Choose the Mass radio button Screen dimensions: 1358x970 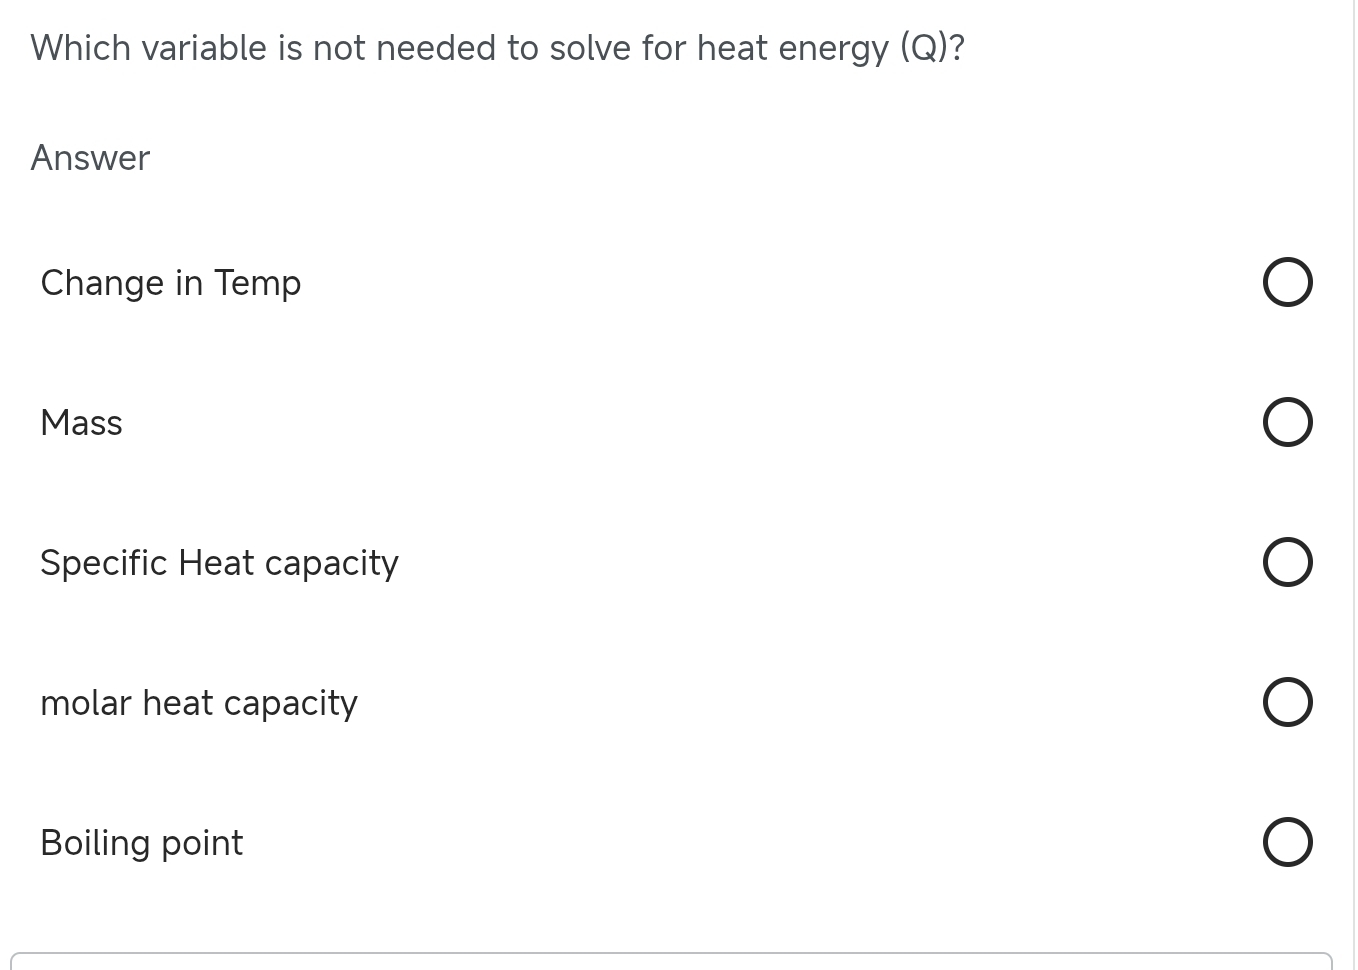tap(1287, 422)
